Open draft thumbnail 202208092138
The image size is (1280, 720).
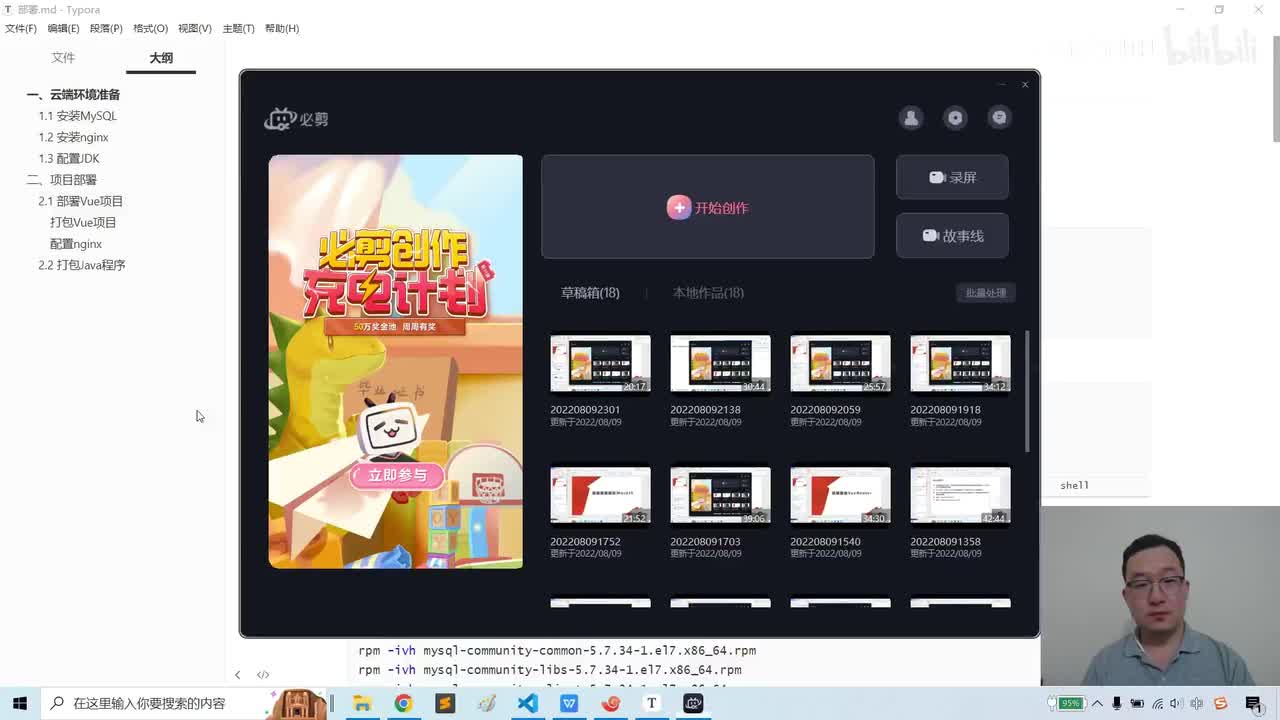pyautogui.click(x=720, y=364)
